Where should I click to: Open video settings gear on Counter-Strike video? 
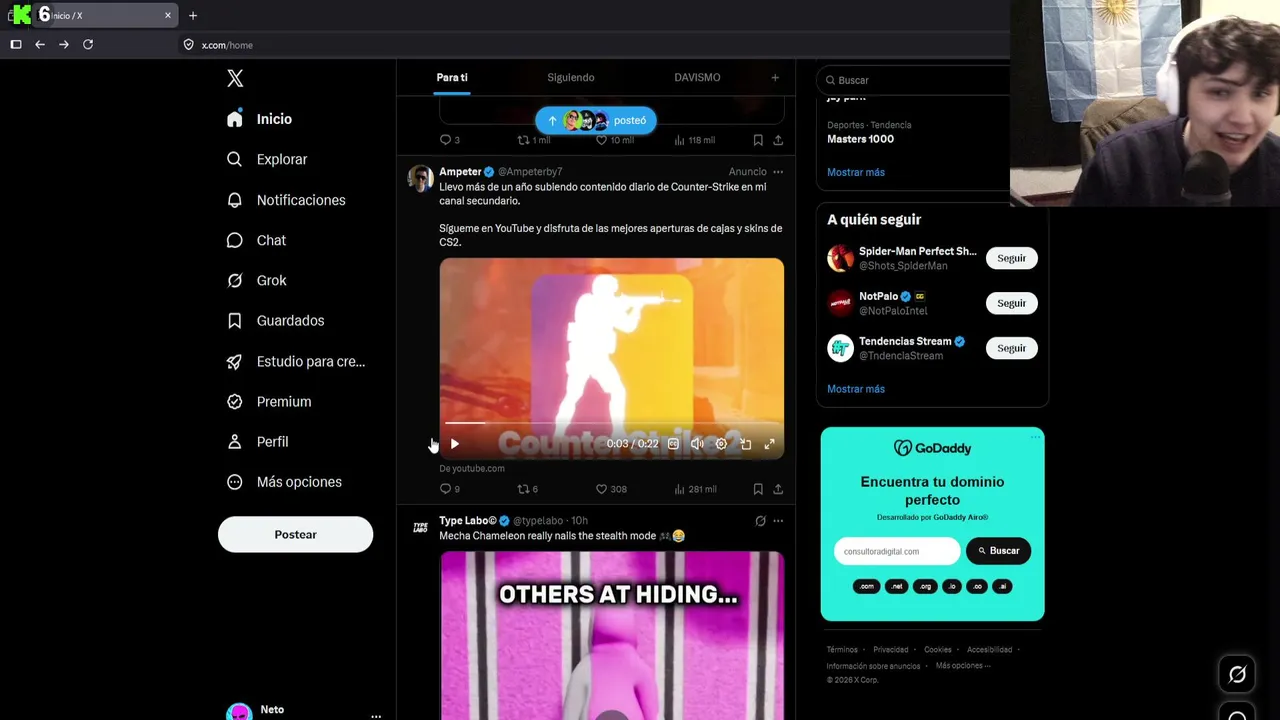[x=721, y=444]
